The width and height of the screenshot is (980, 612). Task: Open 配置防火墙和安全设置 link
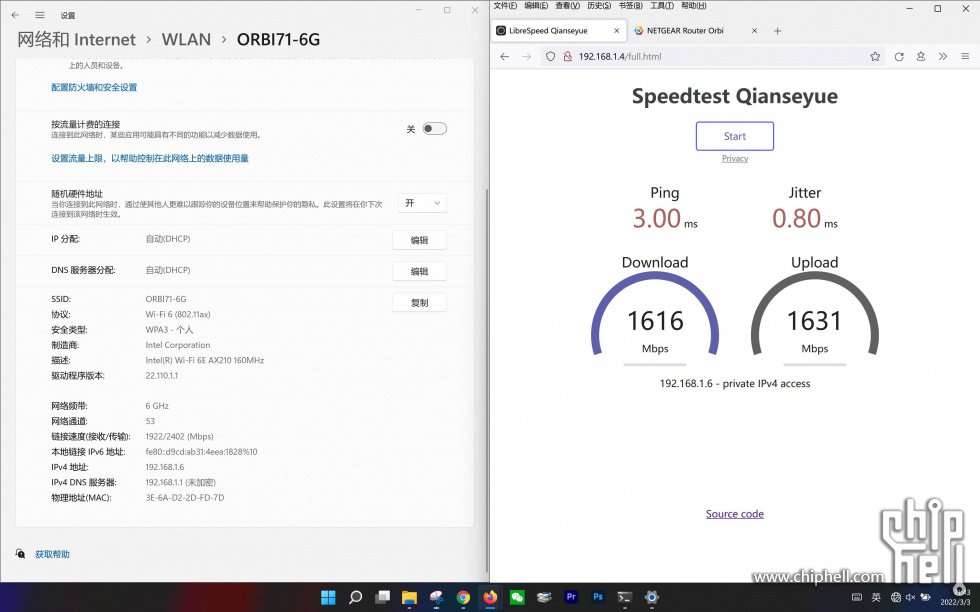pyautogui.click(x=94, y=88)
